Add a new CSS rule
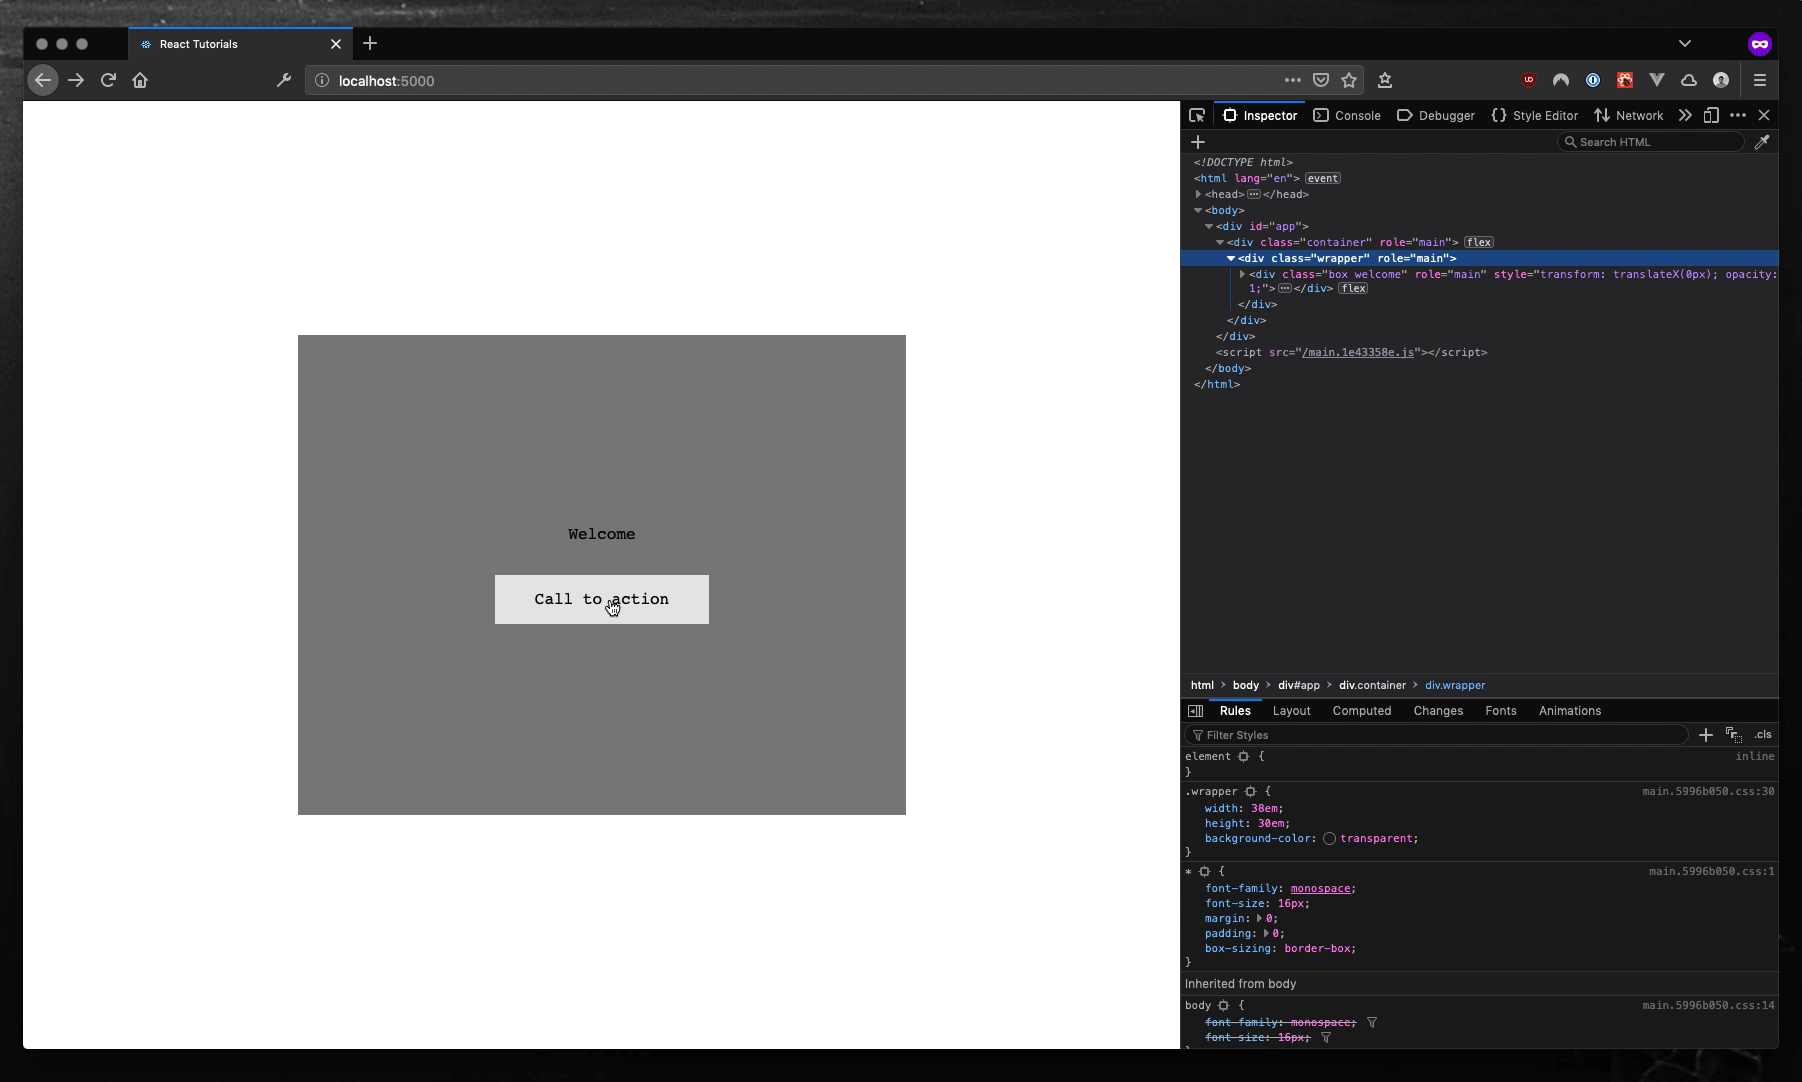Viewport: 1802px width, 1082px height. click(1706, 735)
